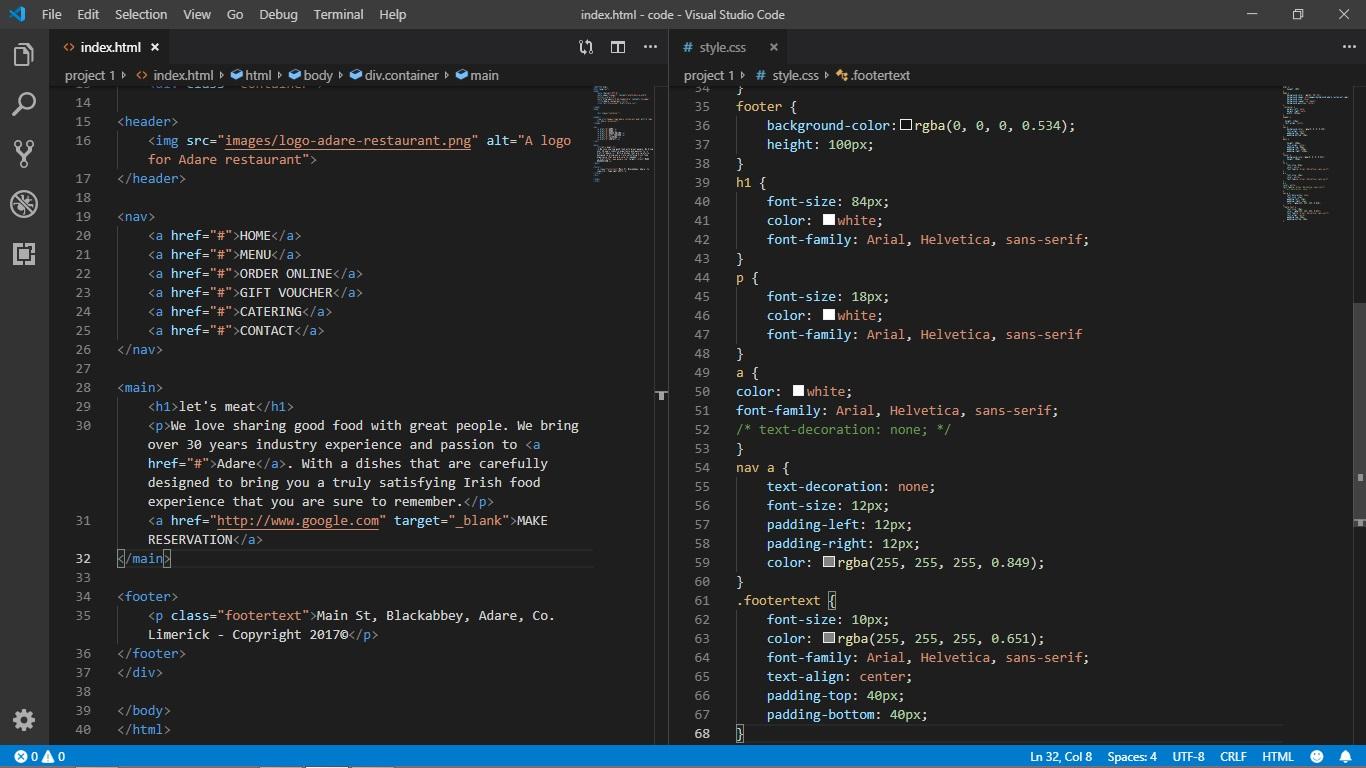The image size is (1366, 768).
Task: Select language mode 'HTML' in status bar
Action: (x=1278, y=757)
